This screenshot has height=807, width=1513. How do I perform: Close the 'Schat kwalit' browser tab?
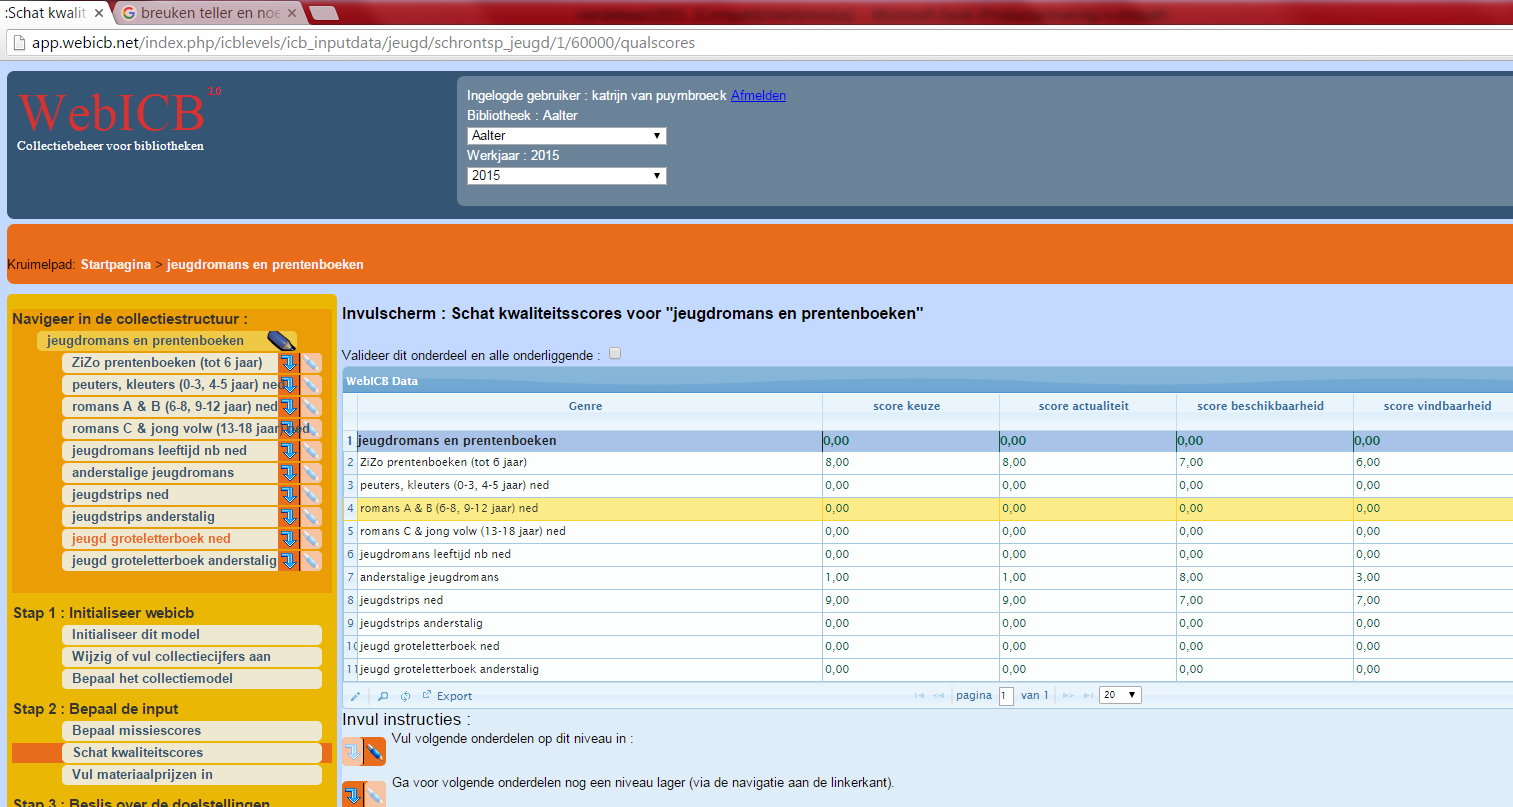click(x=99, y=13)
